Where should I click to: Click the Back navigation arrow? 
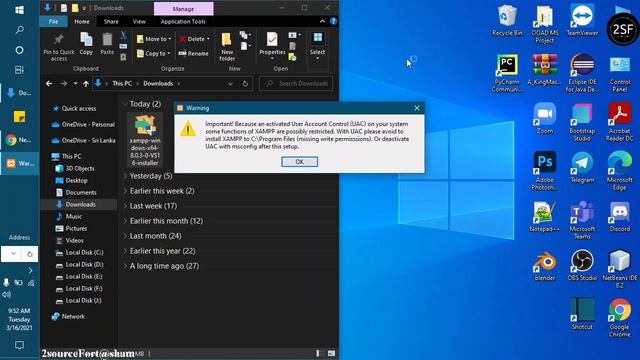tap(49, 84)
